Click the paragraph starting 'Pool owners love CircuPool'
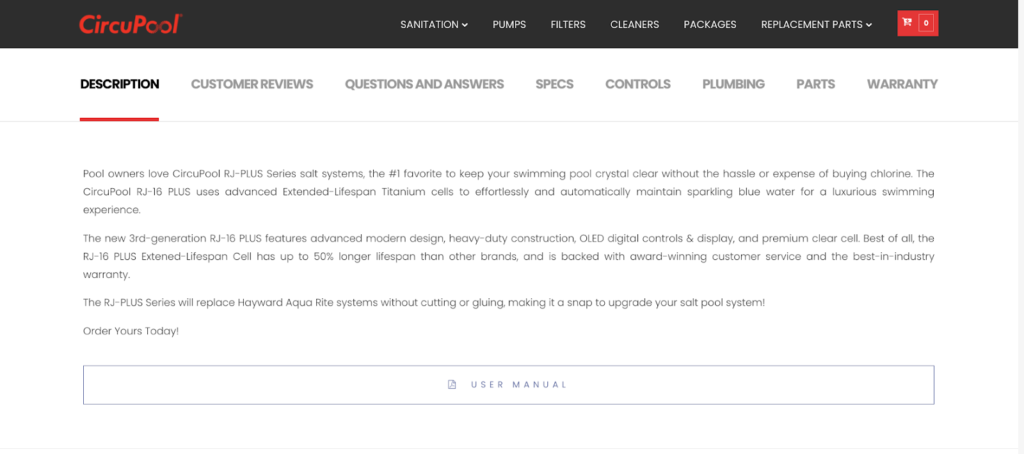The image size is (1024, 454). pyautogui.click(x=509, y=193)
